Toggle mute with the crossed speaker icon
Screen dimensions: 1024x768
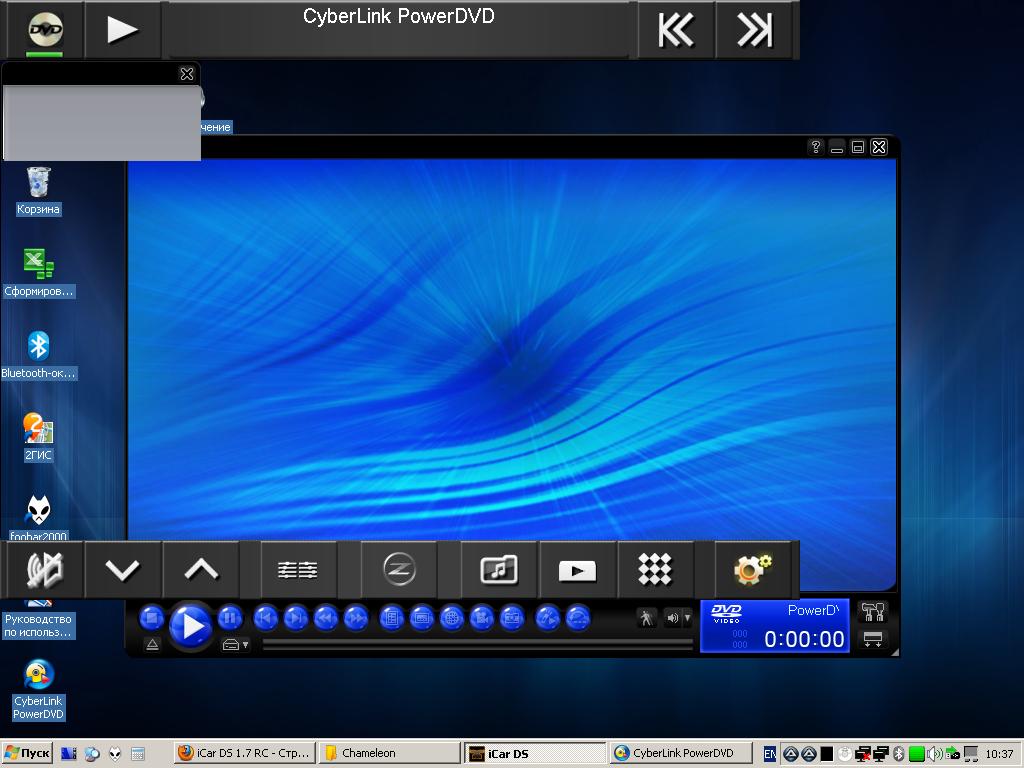pos(44,570)
